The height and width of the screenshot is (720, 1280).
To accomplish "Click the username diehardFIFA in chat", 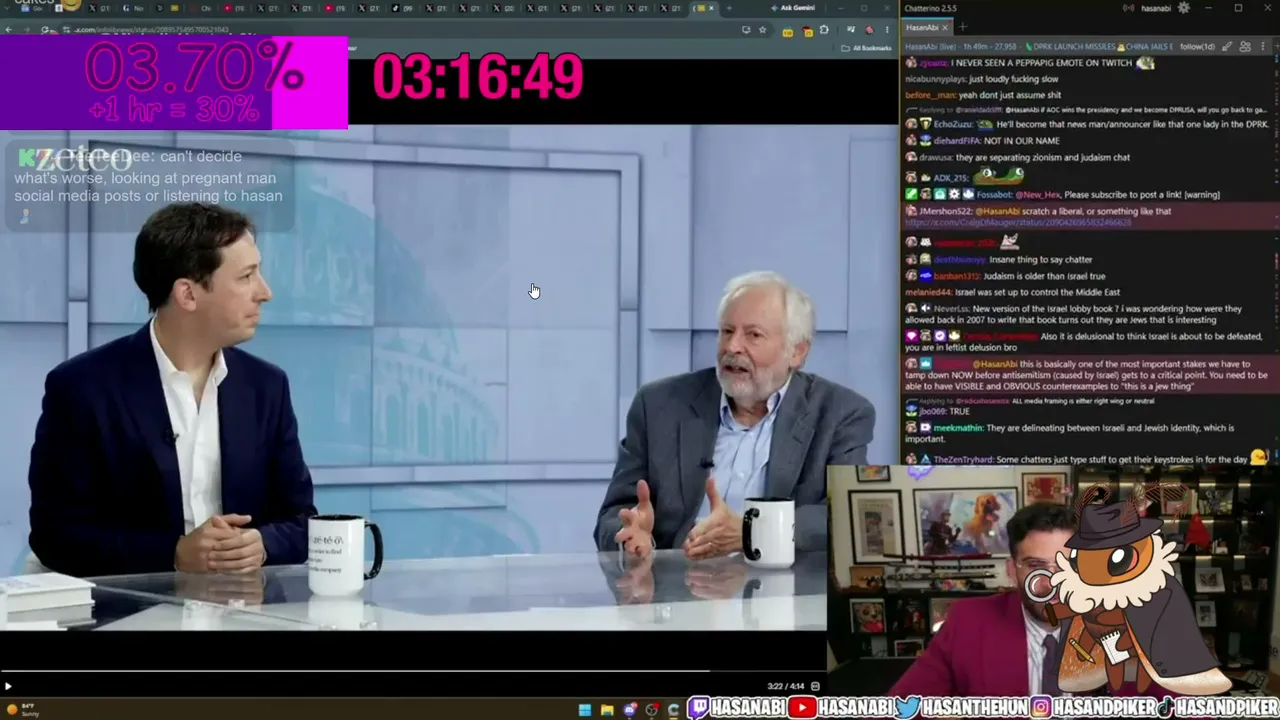I will point(957,141).
